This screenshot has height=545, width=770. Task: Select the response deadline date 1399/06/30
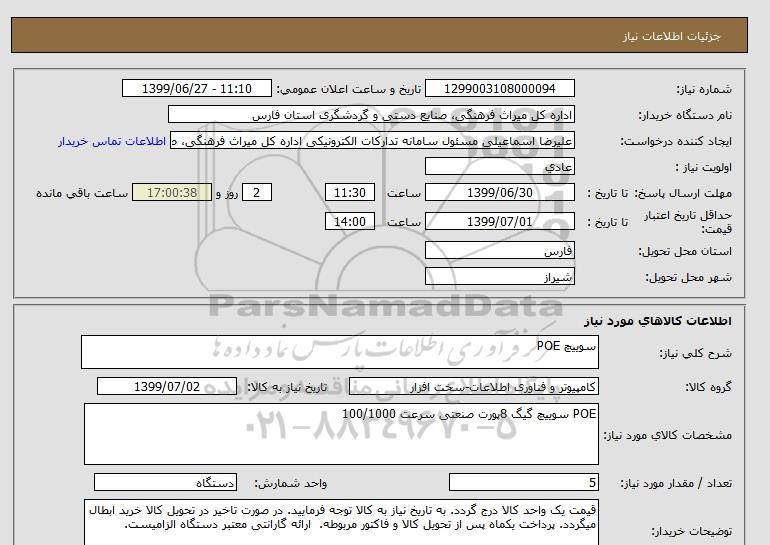[x=499, y=192]
